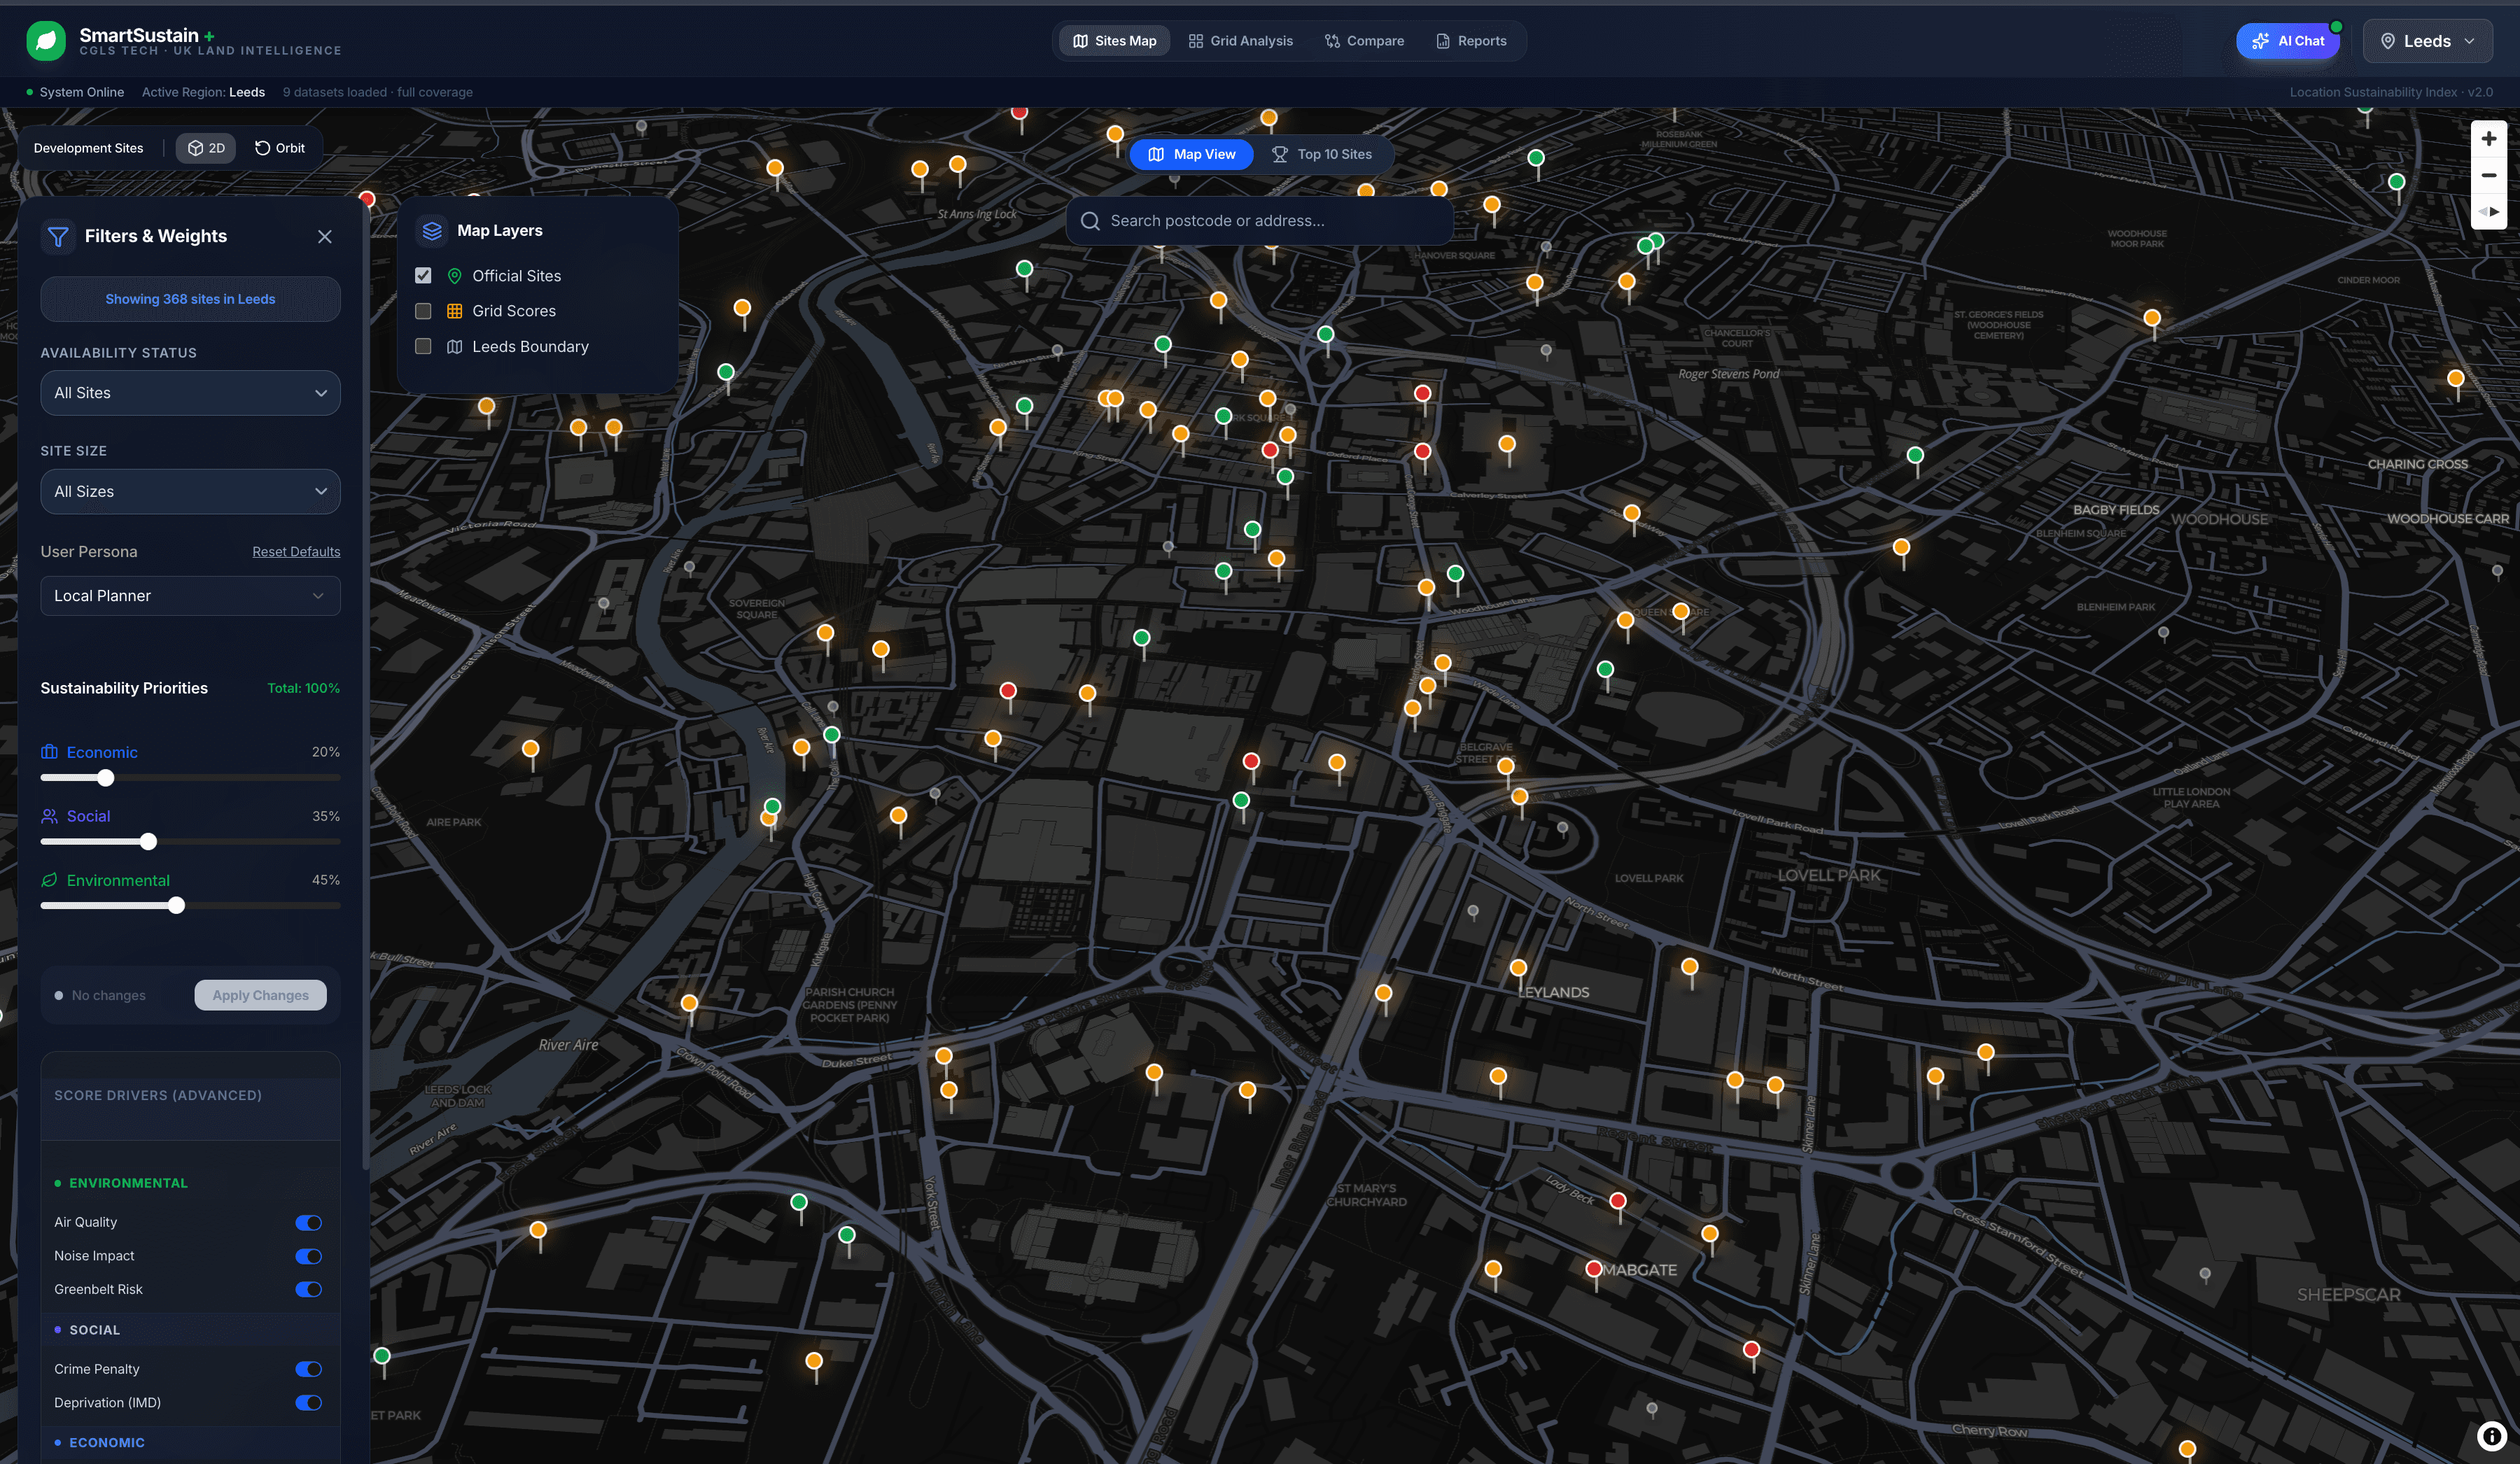The width and height of the screenshot is (2520, 1464).
Task: Uncheck the Official Sites layer
Action: 423,276
